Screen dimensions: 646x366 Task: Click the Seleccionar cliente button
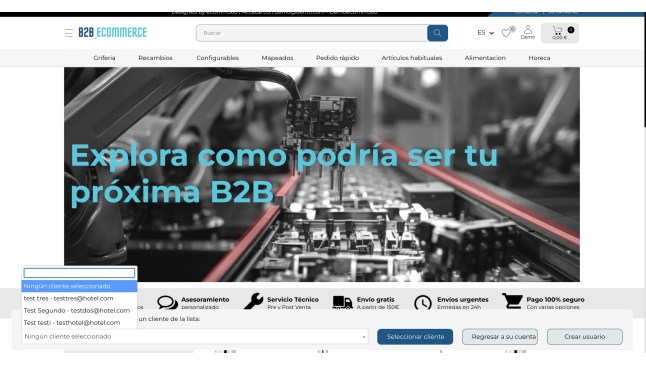click(415, 336)
